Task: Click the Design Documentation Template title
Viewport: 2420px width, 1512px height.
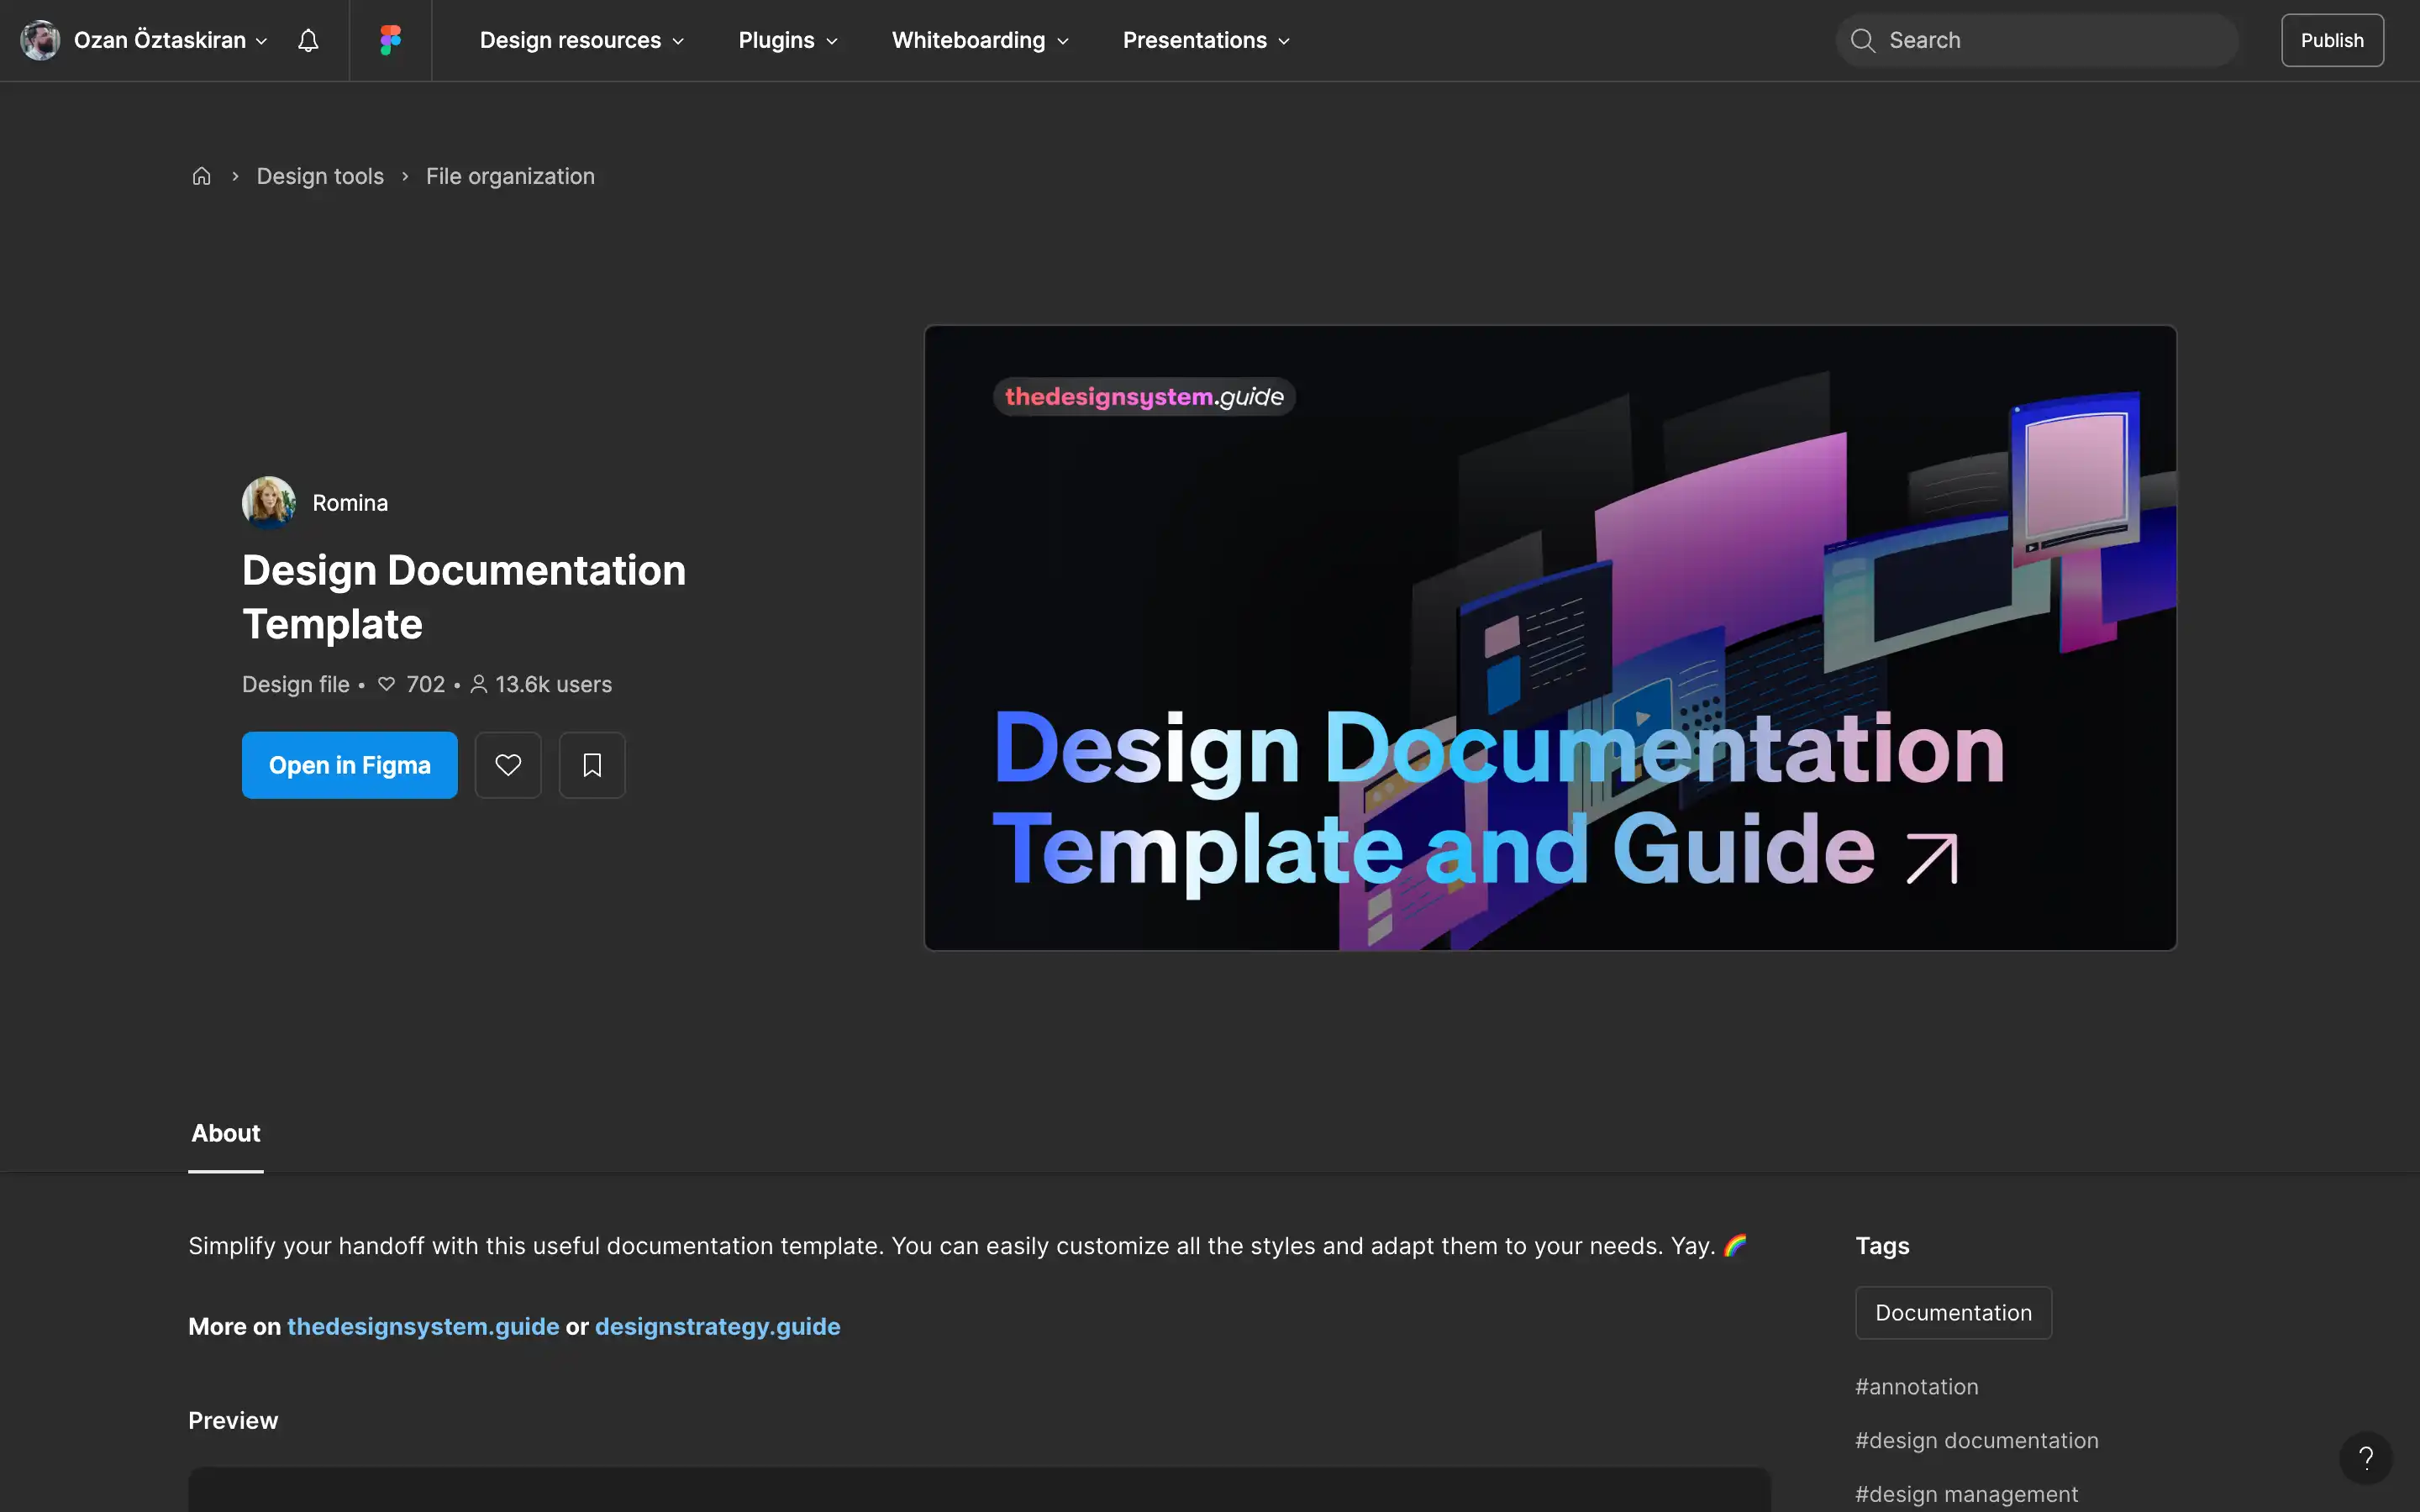Action: 464,597
